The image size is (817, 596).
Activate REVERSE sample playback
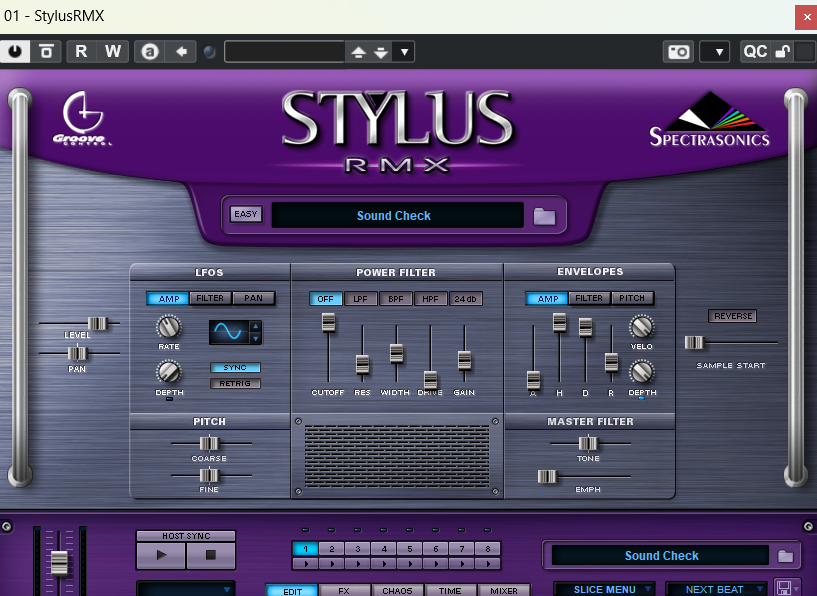[732, 315]
